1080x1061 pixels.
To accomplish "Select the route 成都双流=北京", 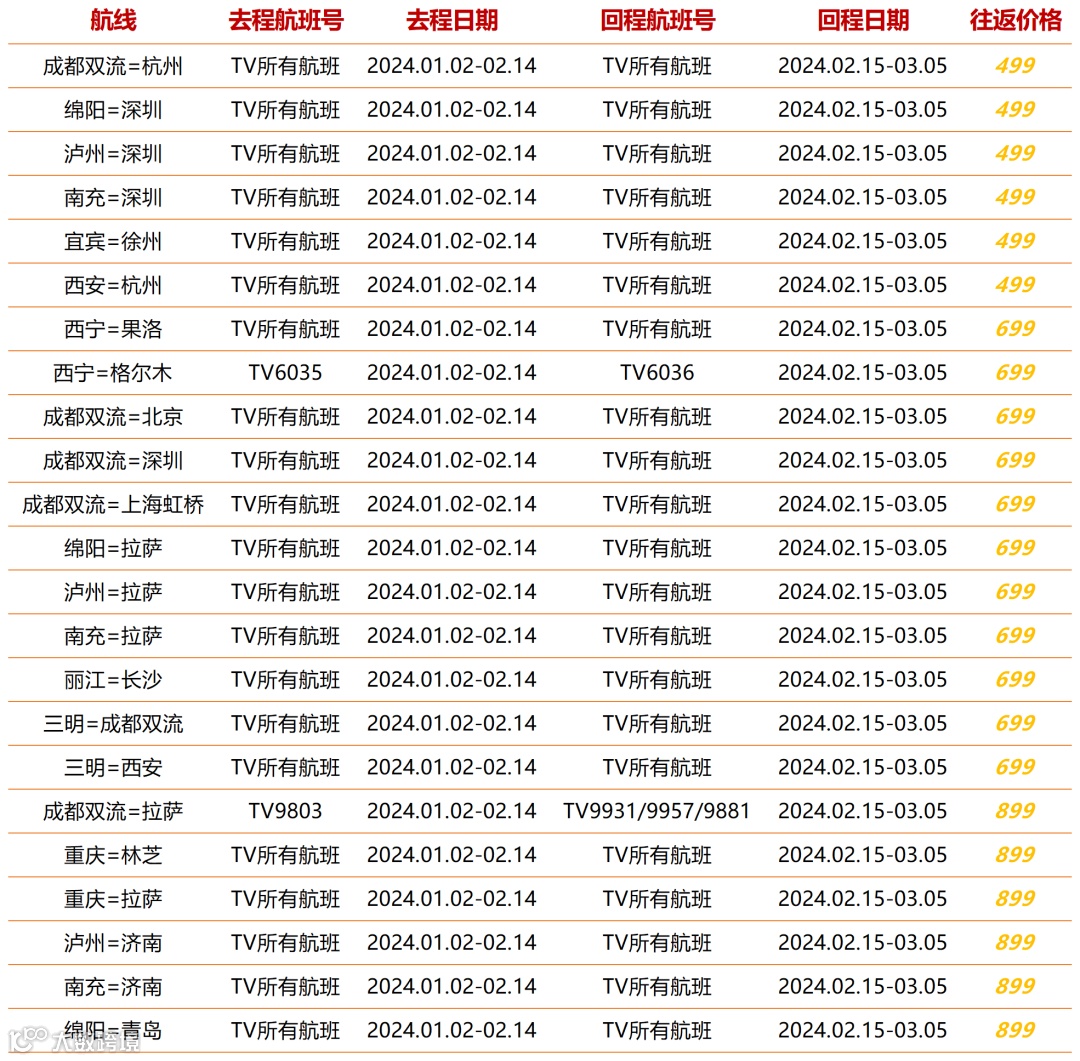I will 113,417.
